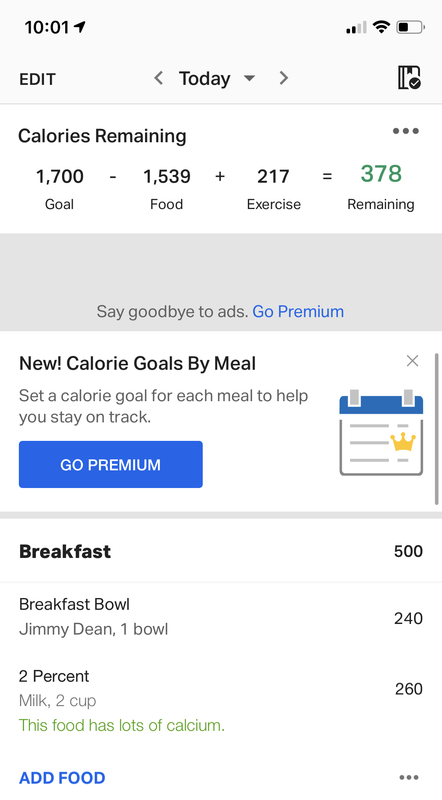Dismiss the Calorie Goals By Meal card

(412, 361)
